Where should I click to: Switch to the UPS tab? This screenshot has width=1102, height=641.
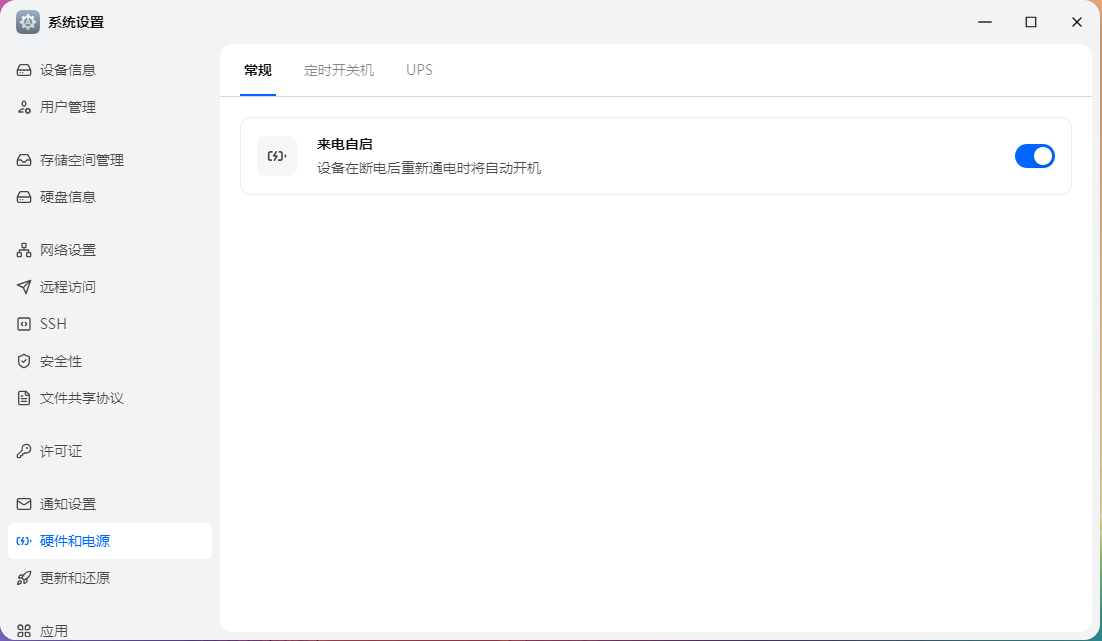click(419, 70)
